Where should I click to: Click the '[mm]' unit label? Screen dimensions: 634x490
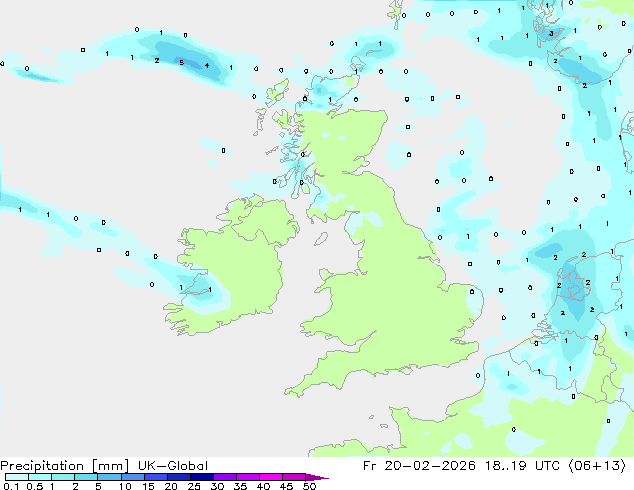(110, 466)
